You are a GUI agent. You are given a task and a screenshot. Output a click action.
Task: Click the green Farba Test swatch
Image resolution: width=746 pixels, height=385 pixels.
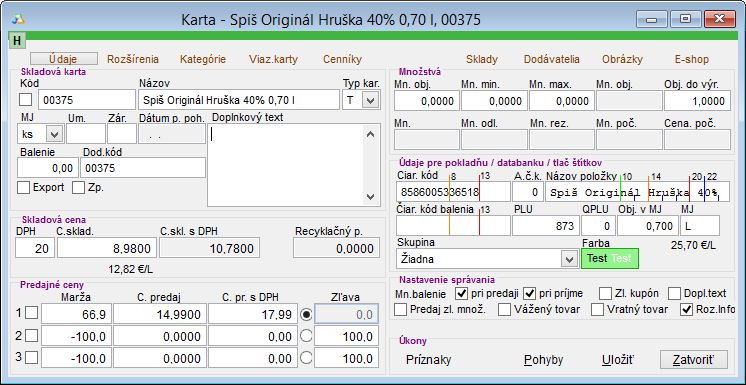coord(609,258)
